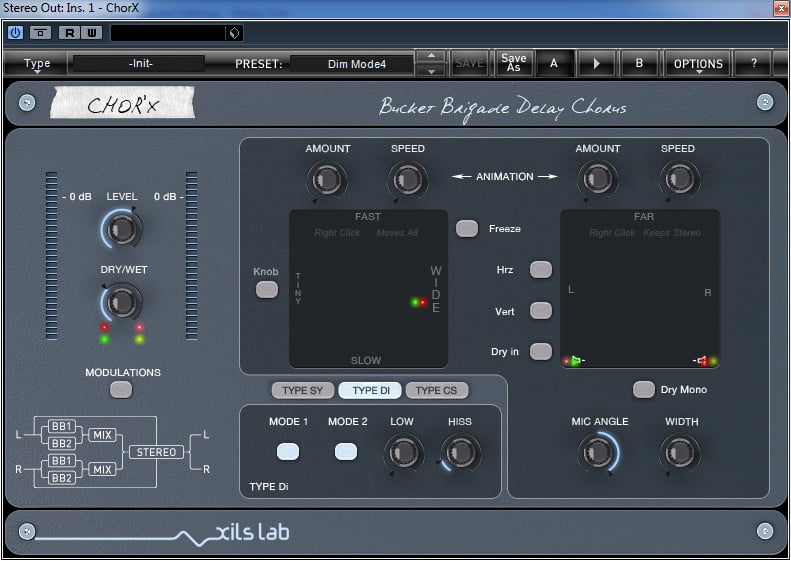The width and height of the screenshot is (791, 561).
Task: Click the HISS knob
Action: pos(460,452)
